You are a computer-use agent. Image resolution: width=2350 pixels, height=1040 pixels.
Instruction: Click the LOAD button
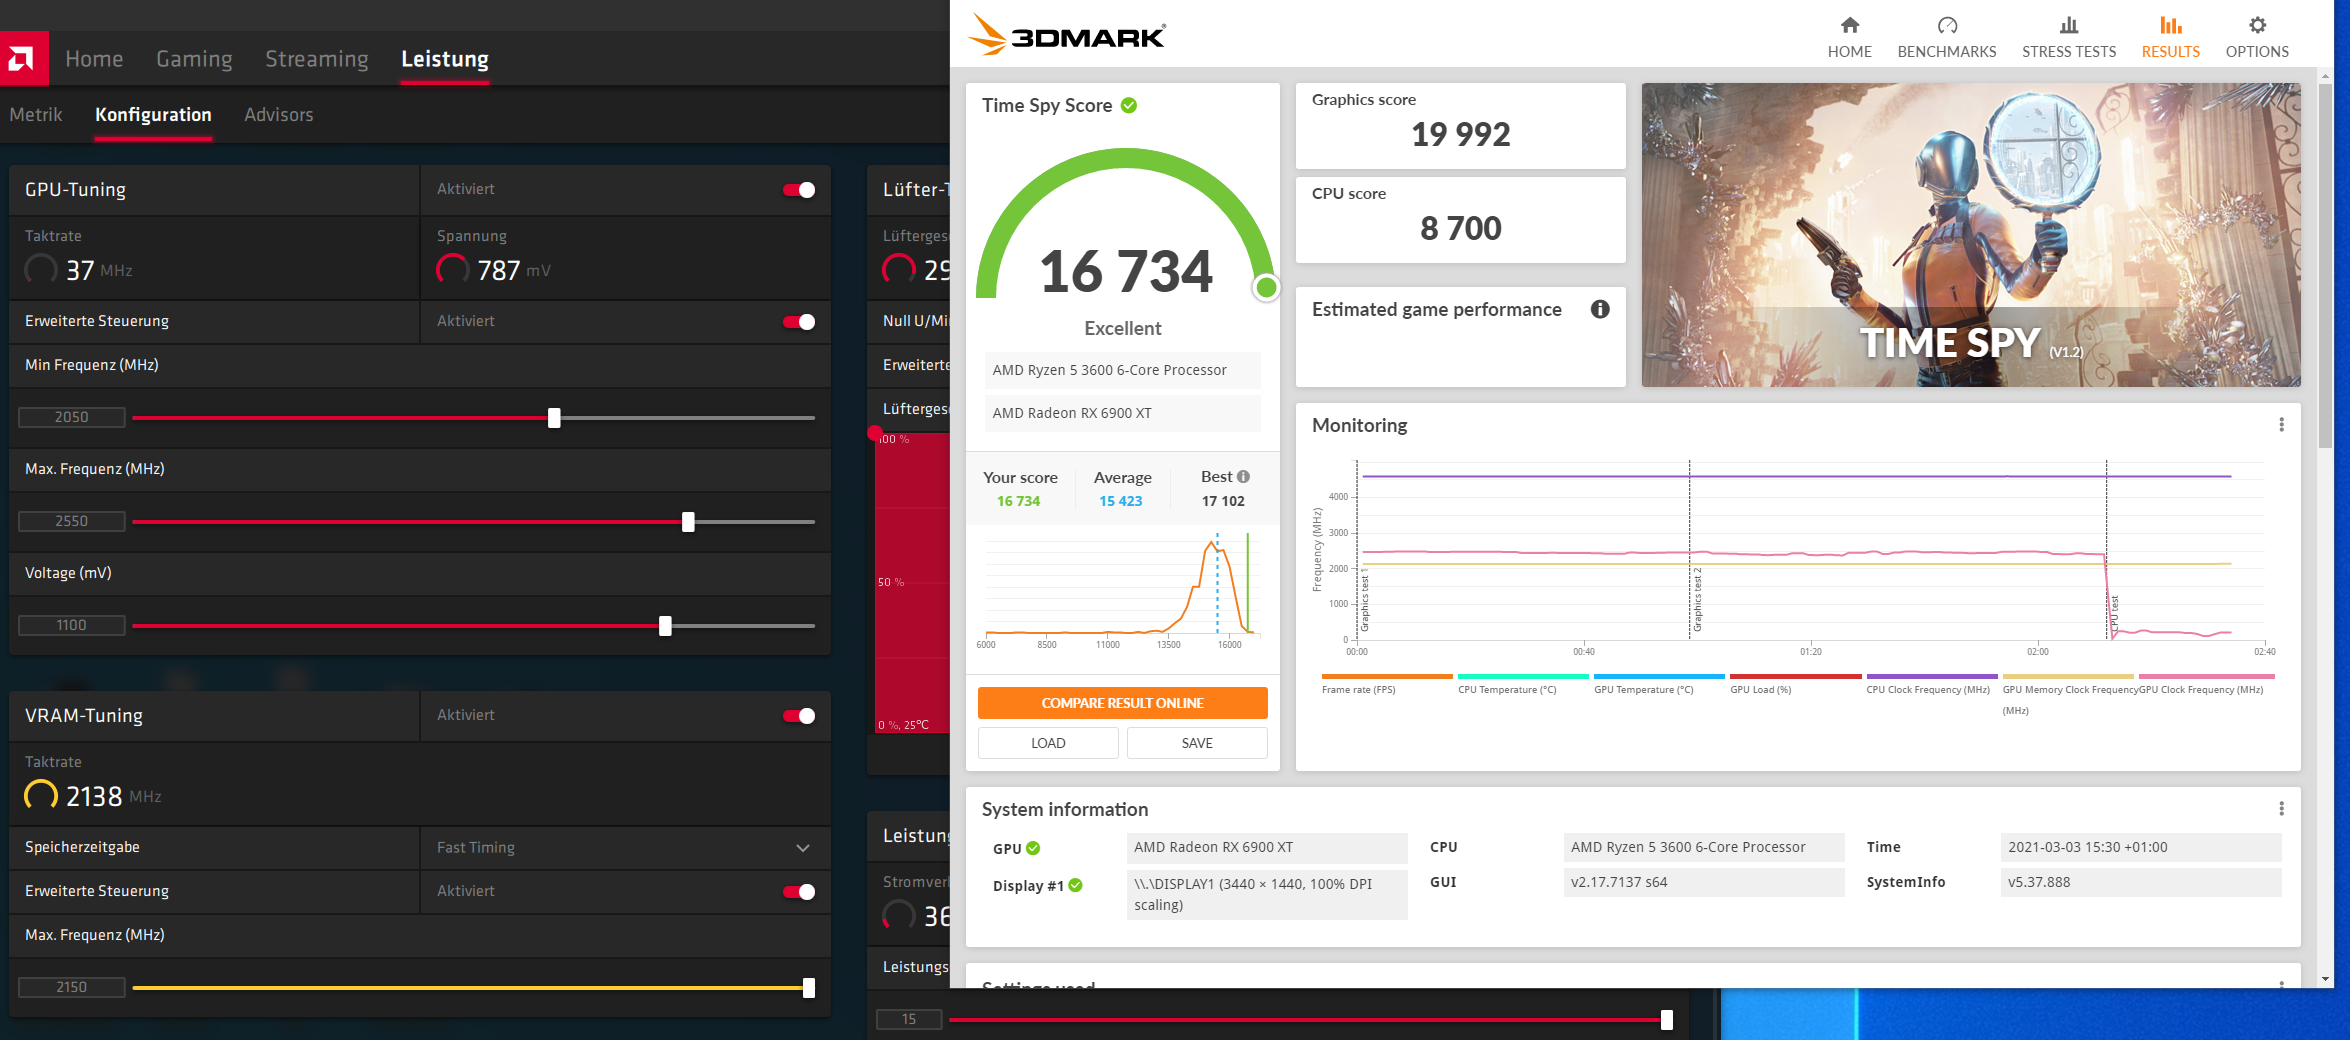pos(1048,743)
